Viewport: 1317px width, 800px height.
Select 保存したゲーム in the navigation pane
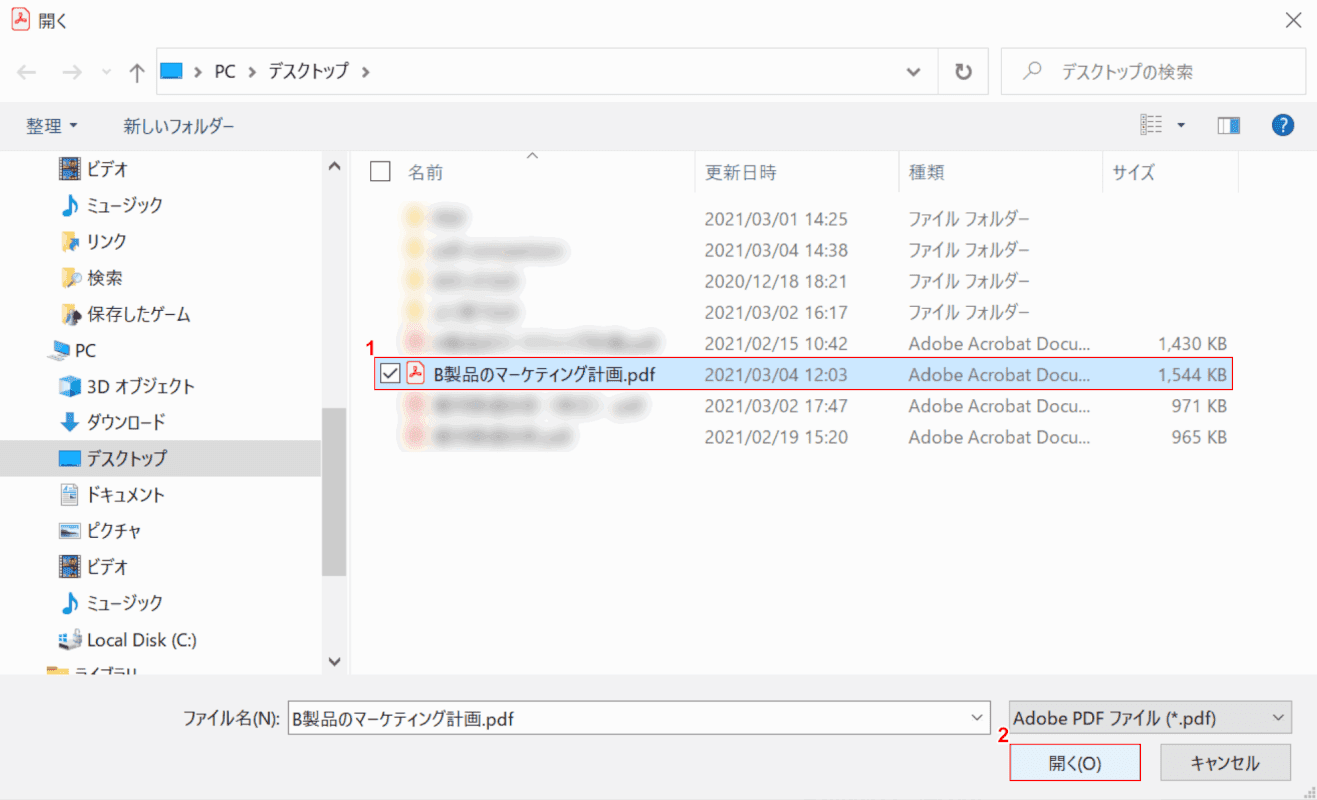[125, 314]
